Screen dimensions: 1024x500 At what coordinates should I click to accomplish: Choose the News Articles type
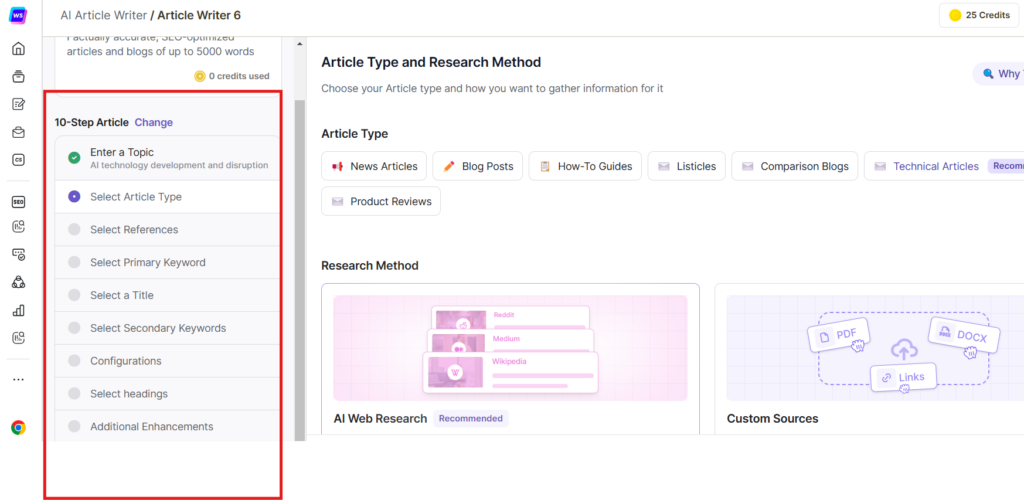click(374, 166)
